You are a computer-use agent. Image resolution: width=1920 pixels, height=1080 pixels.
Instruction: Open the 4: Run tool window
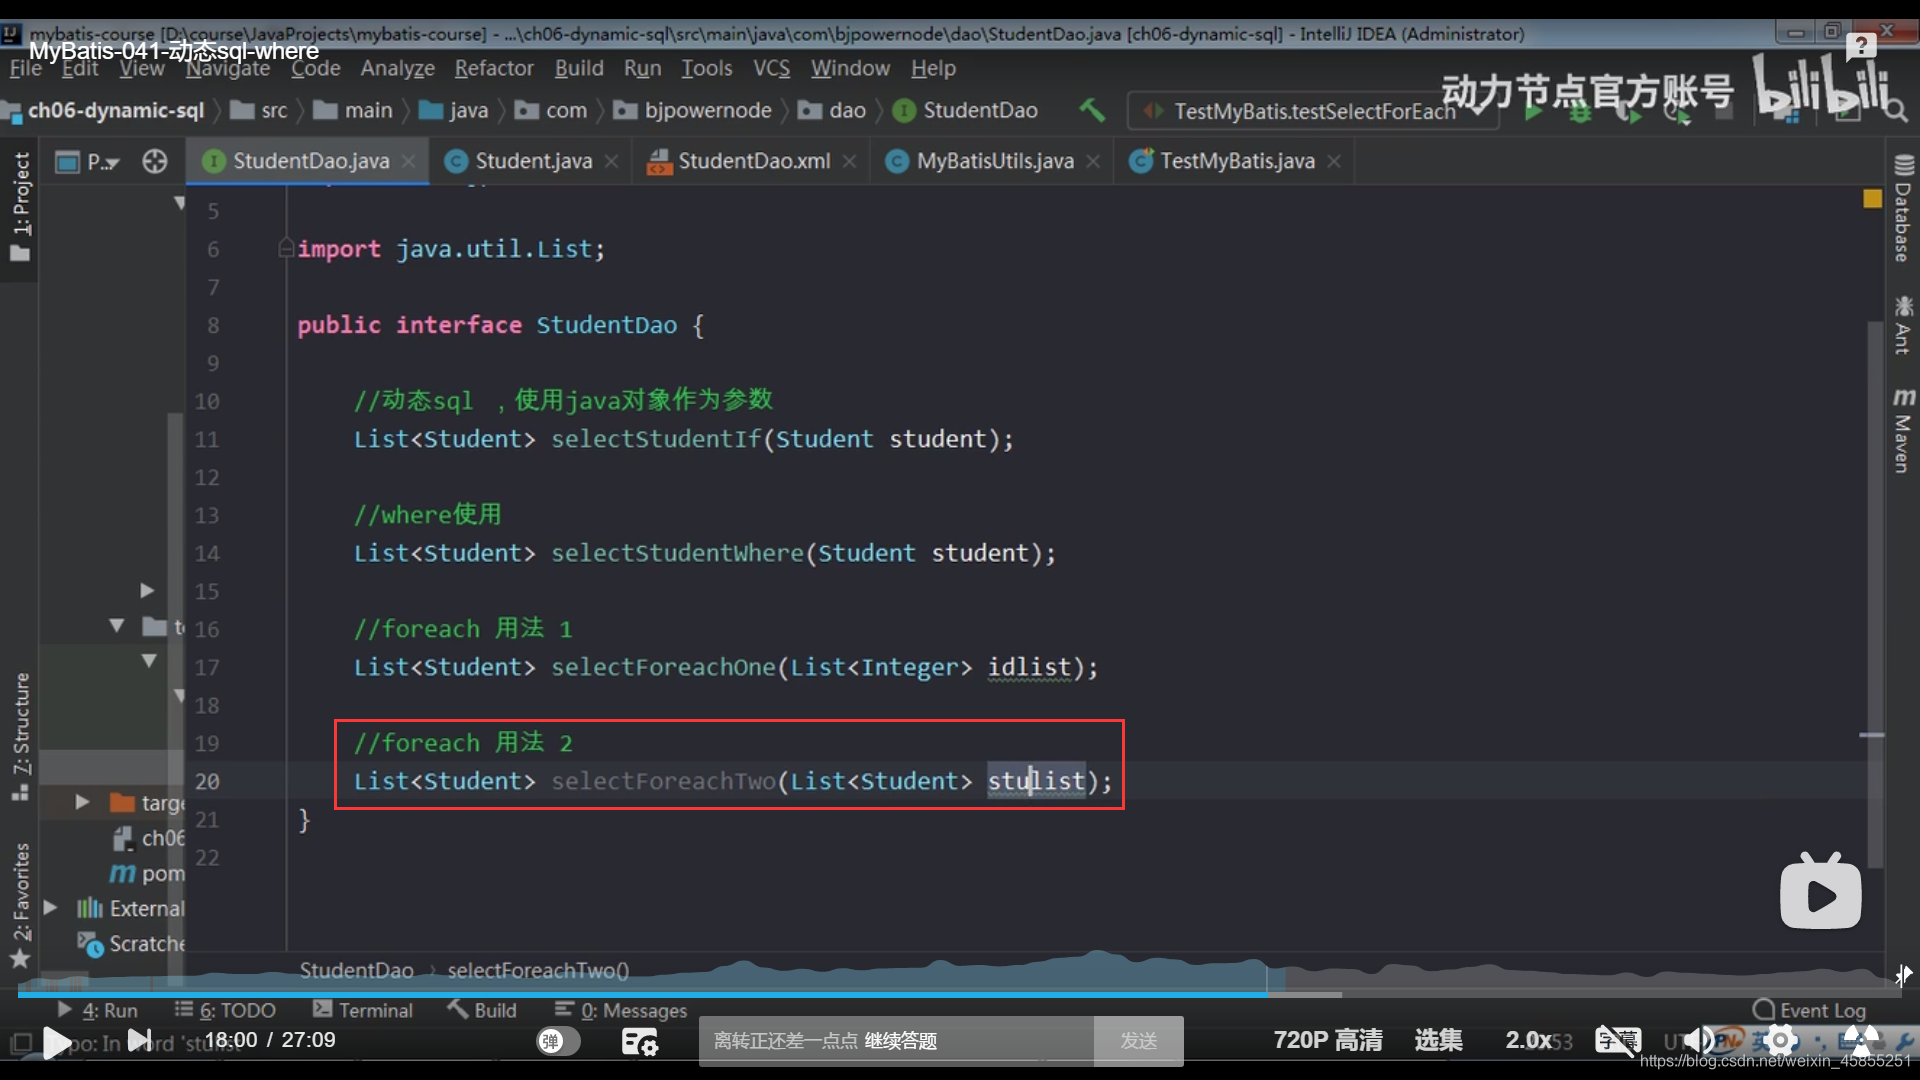(98, 1010)
